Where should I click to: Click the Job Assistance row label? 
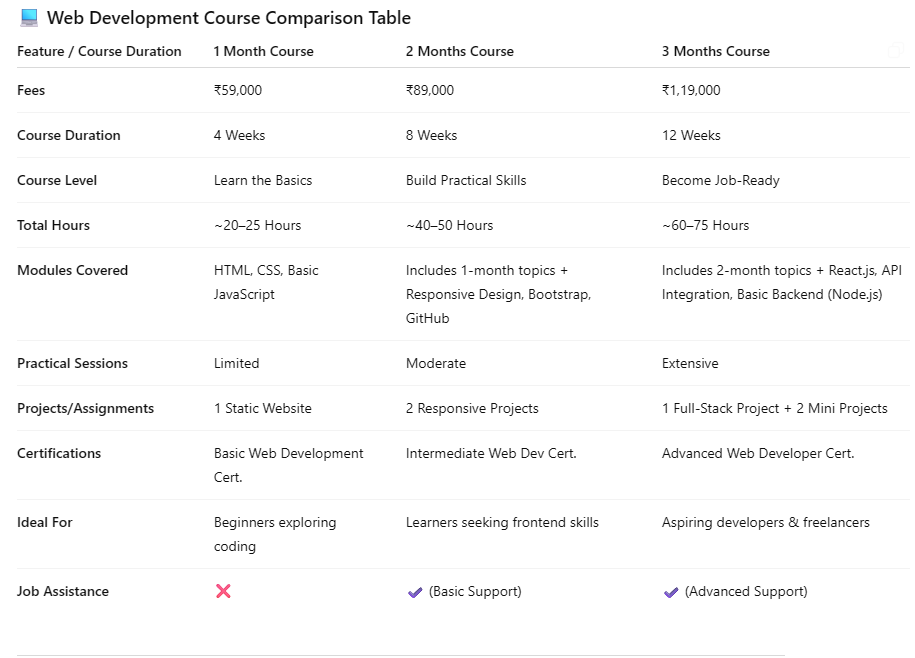62,591
